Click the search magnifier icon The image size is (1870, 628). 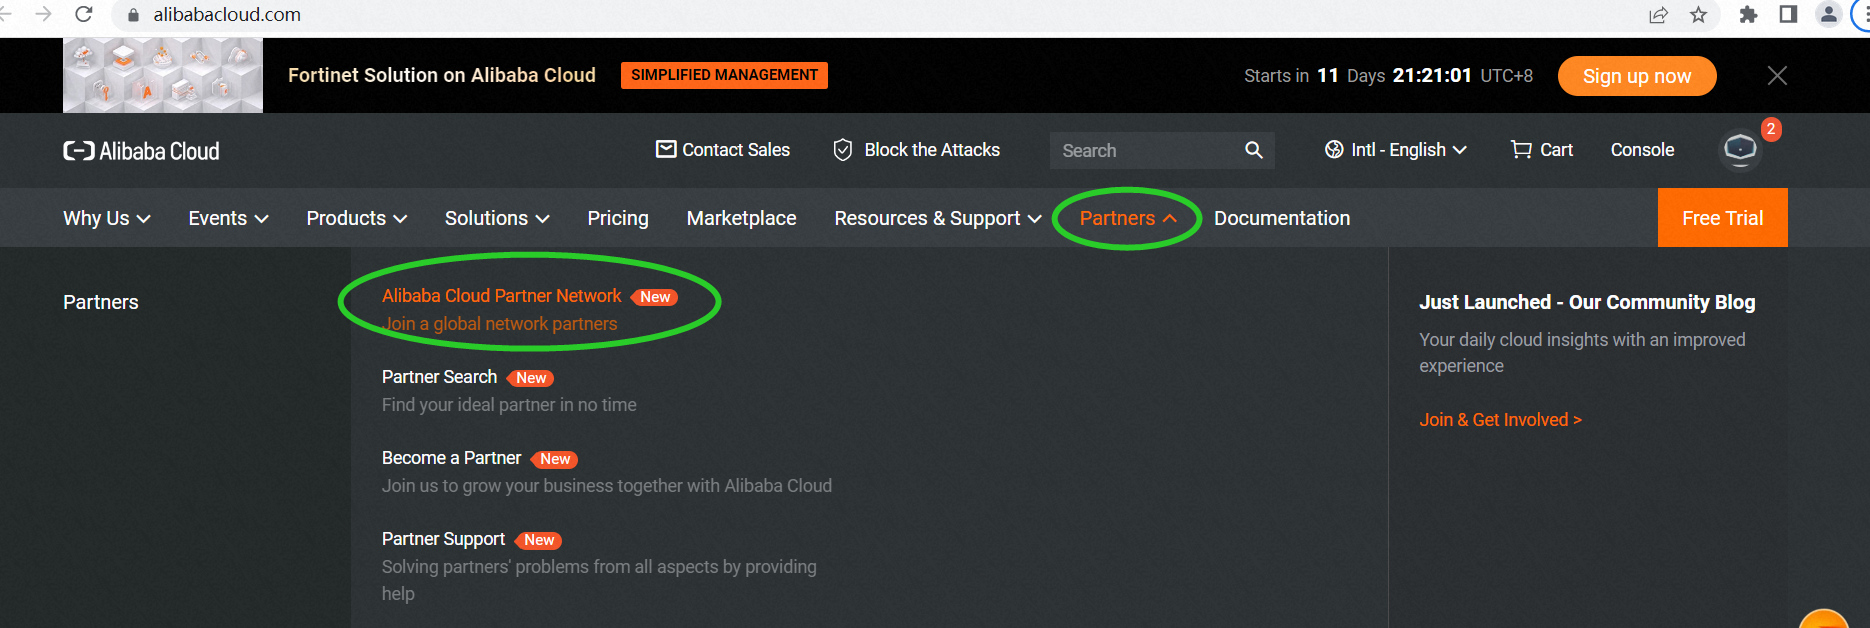pyautogui.click(x=1253, y=150)
